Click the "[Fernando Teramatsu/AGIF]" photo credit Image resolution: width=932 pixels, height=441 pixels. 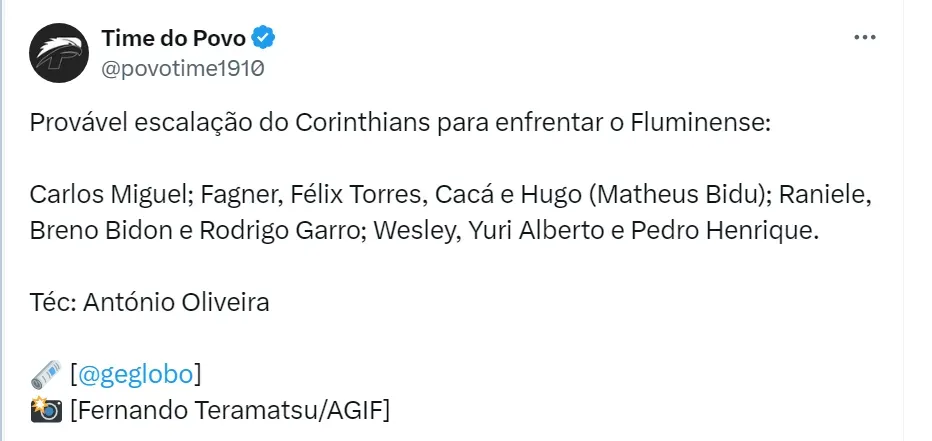coord(230,409)
